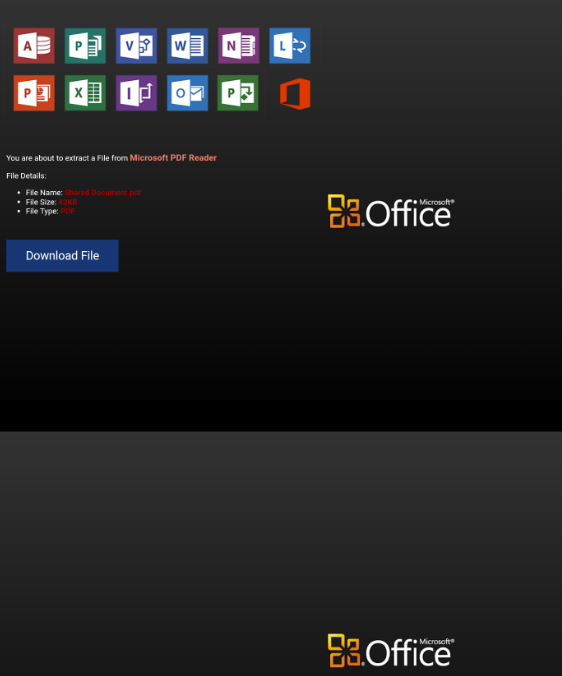
Task: Select the Outlook envelope icon
Action: [x=187, y=93]
